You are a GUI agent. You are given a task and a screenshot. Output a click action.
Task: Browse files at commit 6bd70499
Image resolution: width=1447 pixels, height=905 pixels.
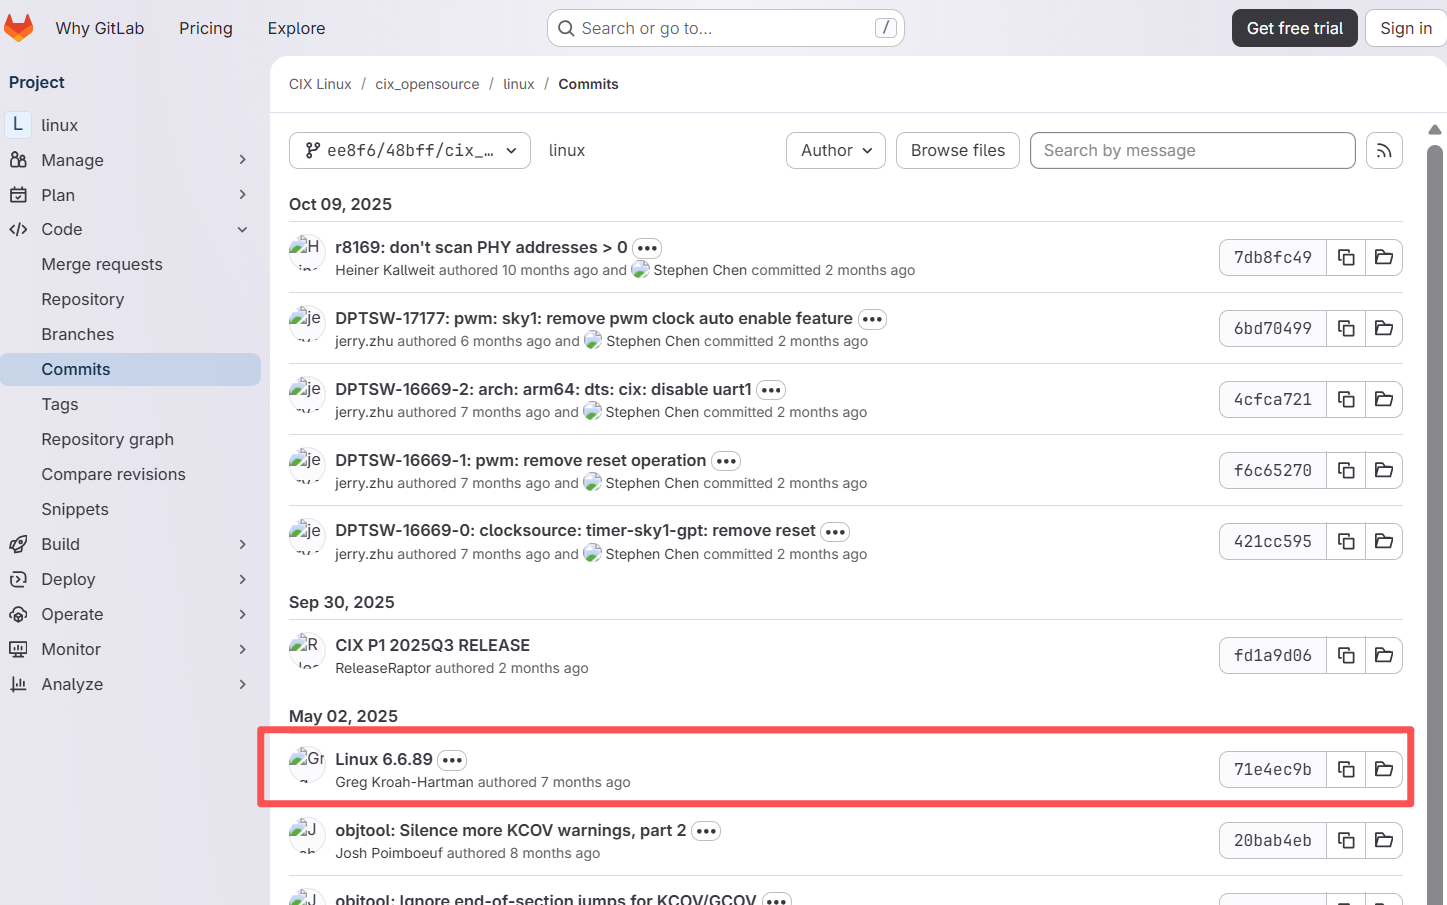click(1384, 329)
